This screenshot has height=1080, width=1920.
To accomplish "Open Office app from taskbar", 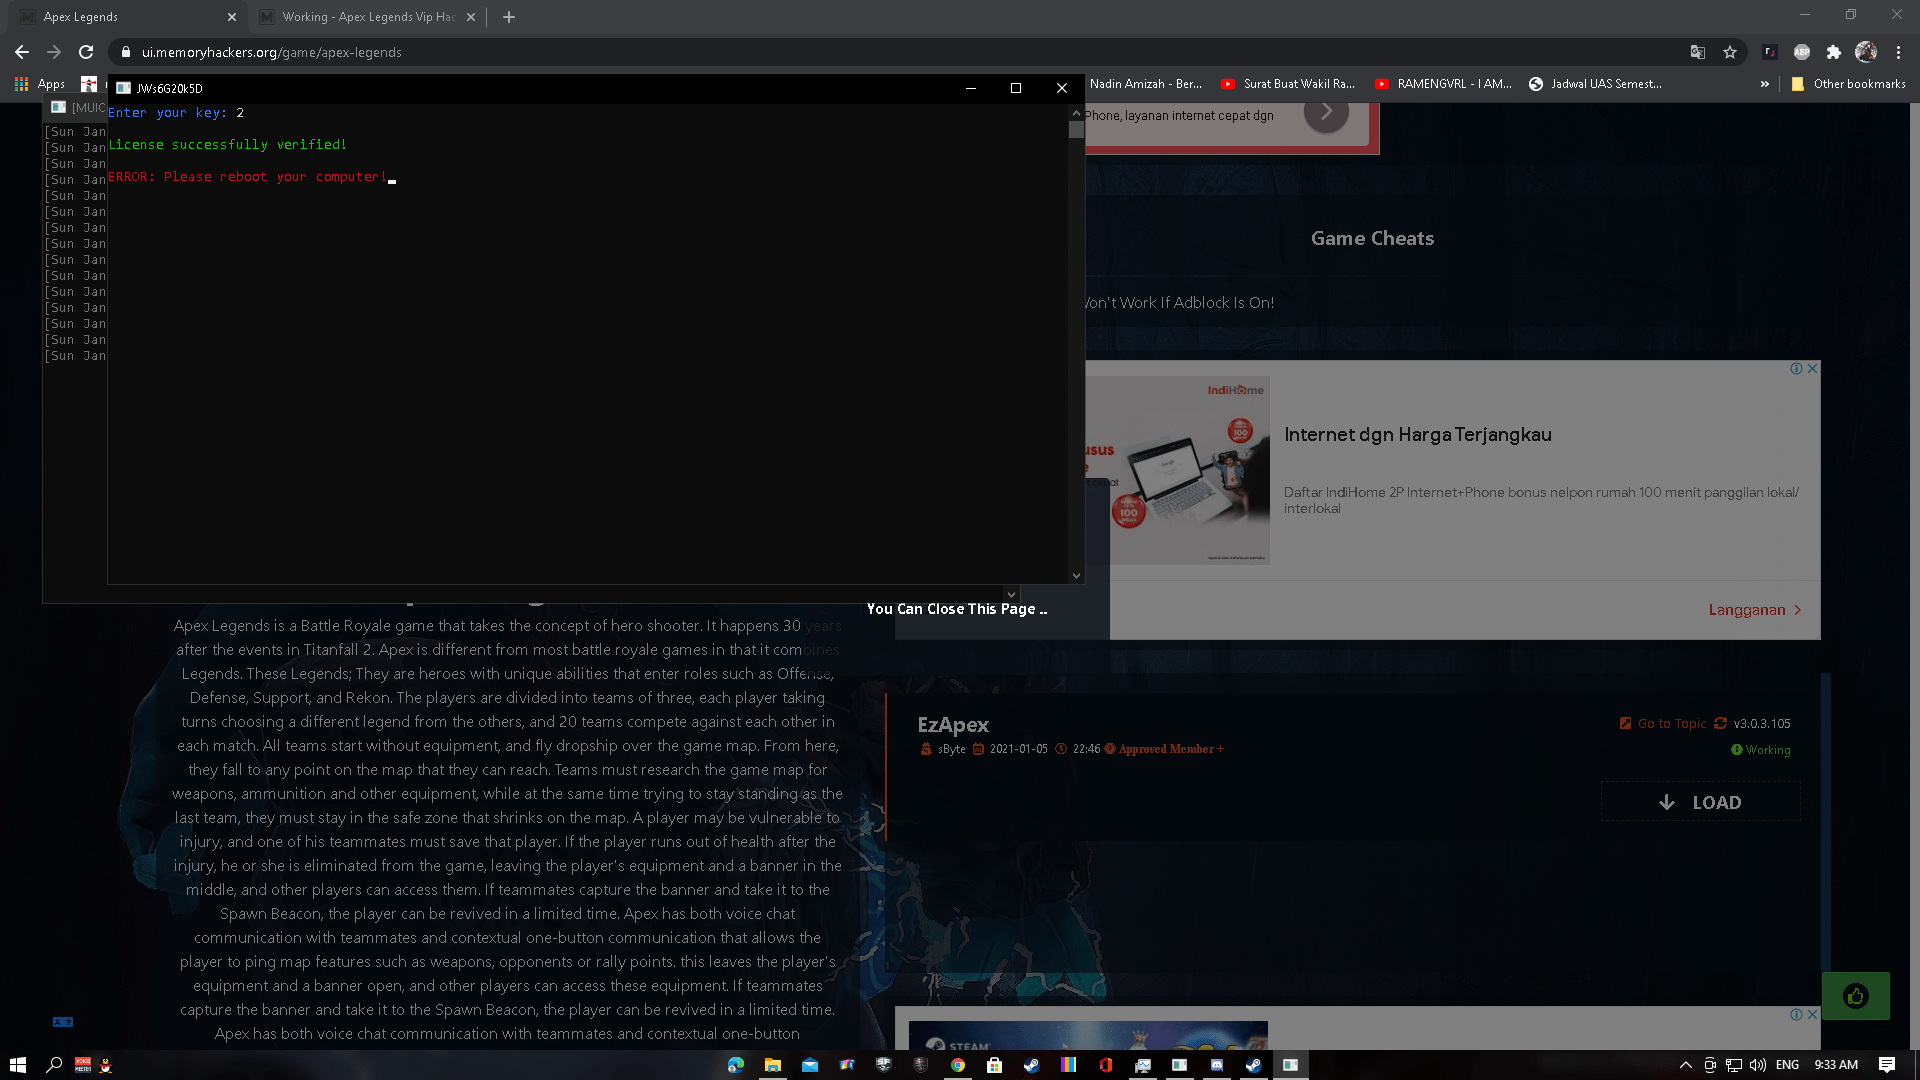I will point(1105,1065).
